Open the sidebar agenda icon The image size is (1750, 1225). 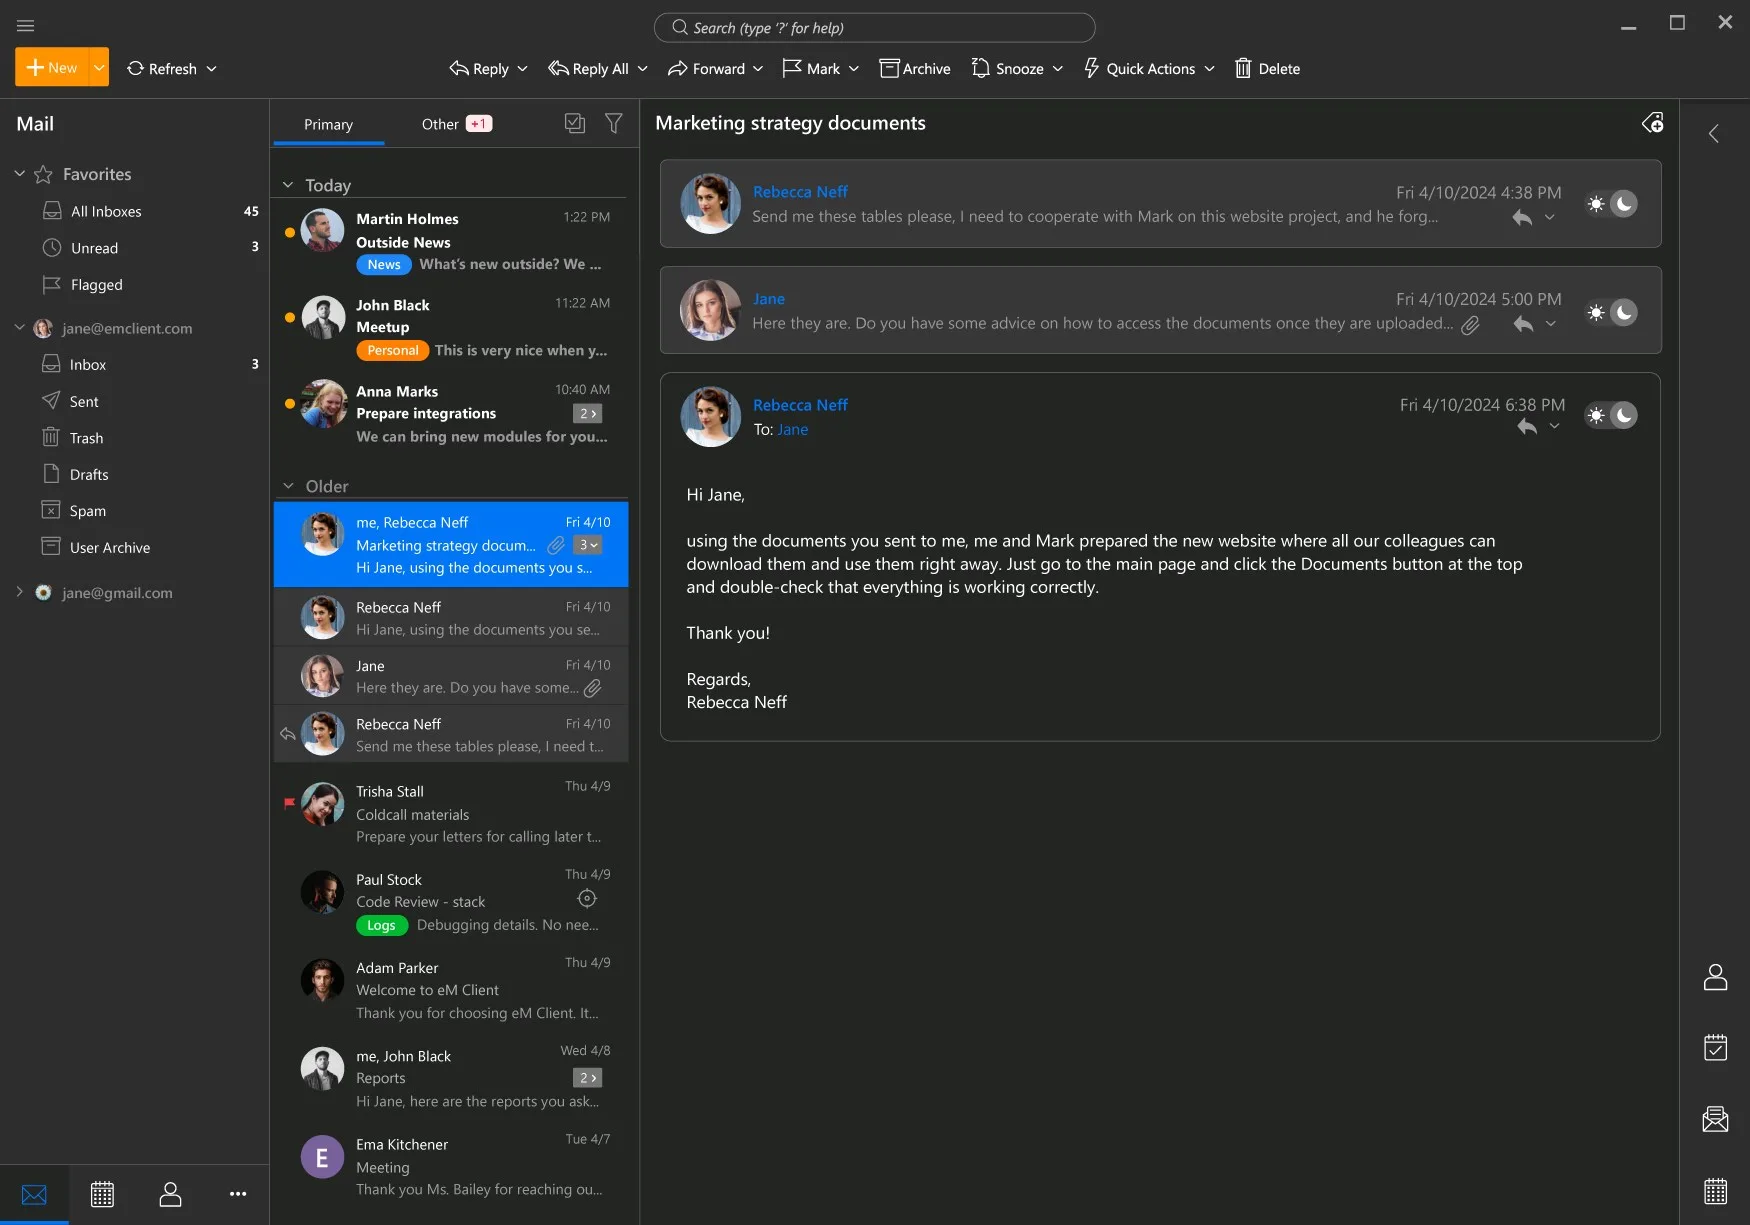pos(1715,1048)
